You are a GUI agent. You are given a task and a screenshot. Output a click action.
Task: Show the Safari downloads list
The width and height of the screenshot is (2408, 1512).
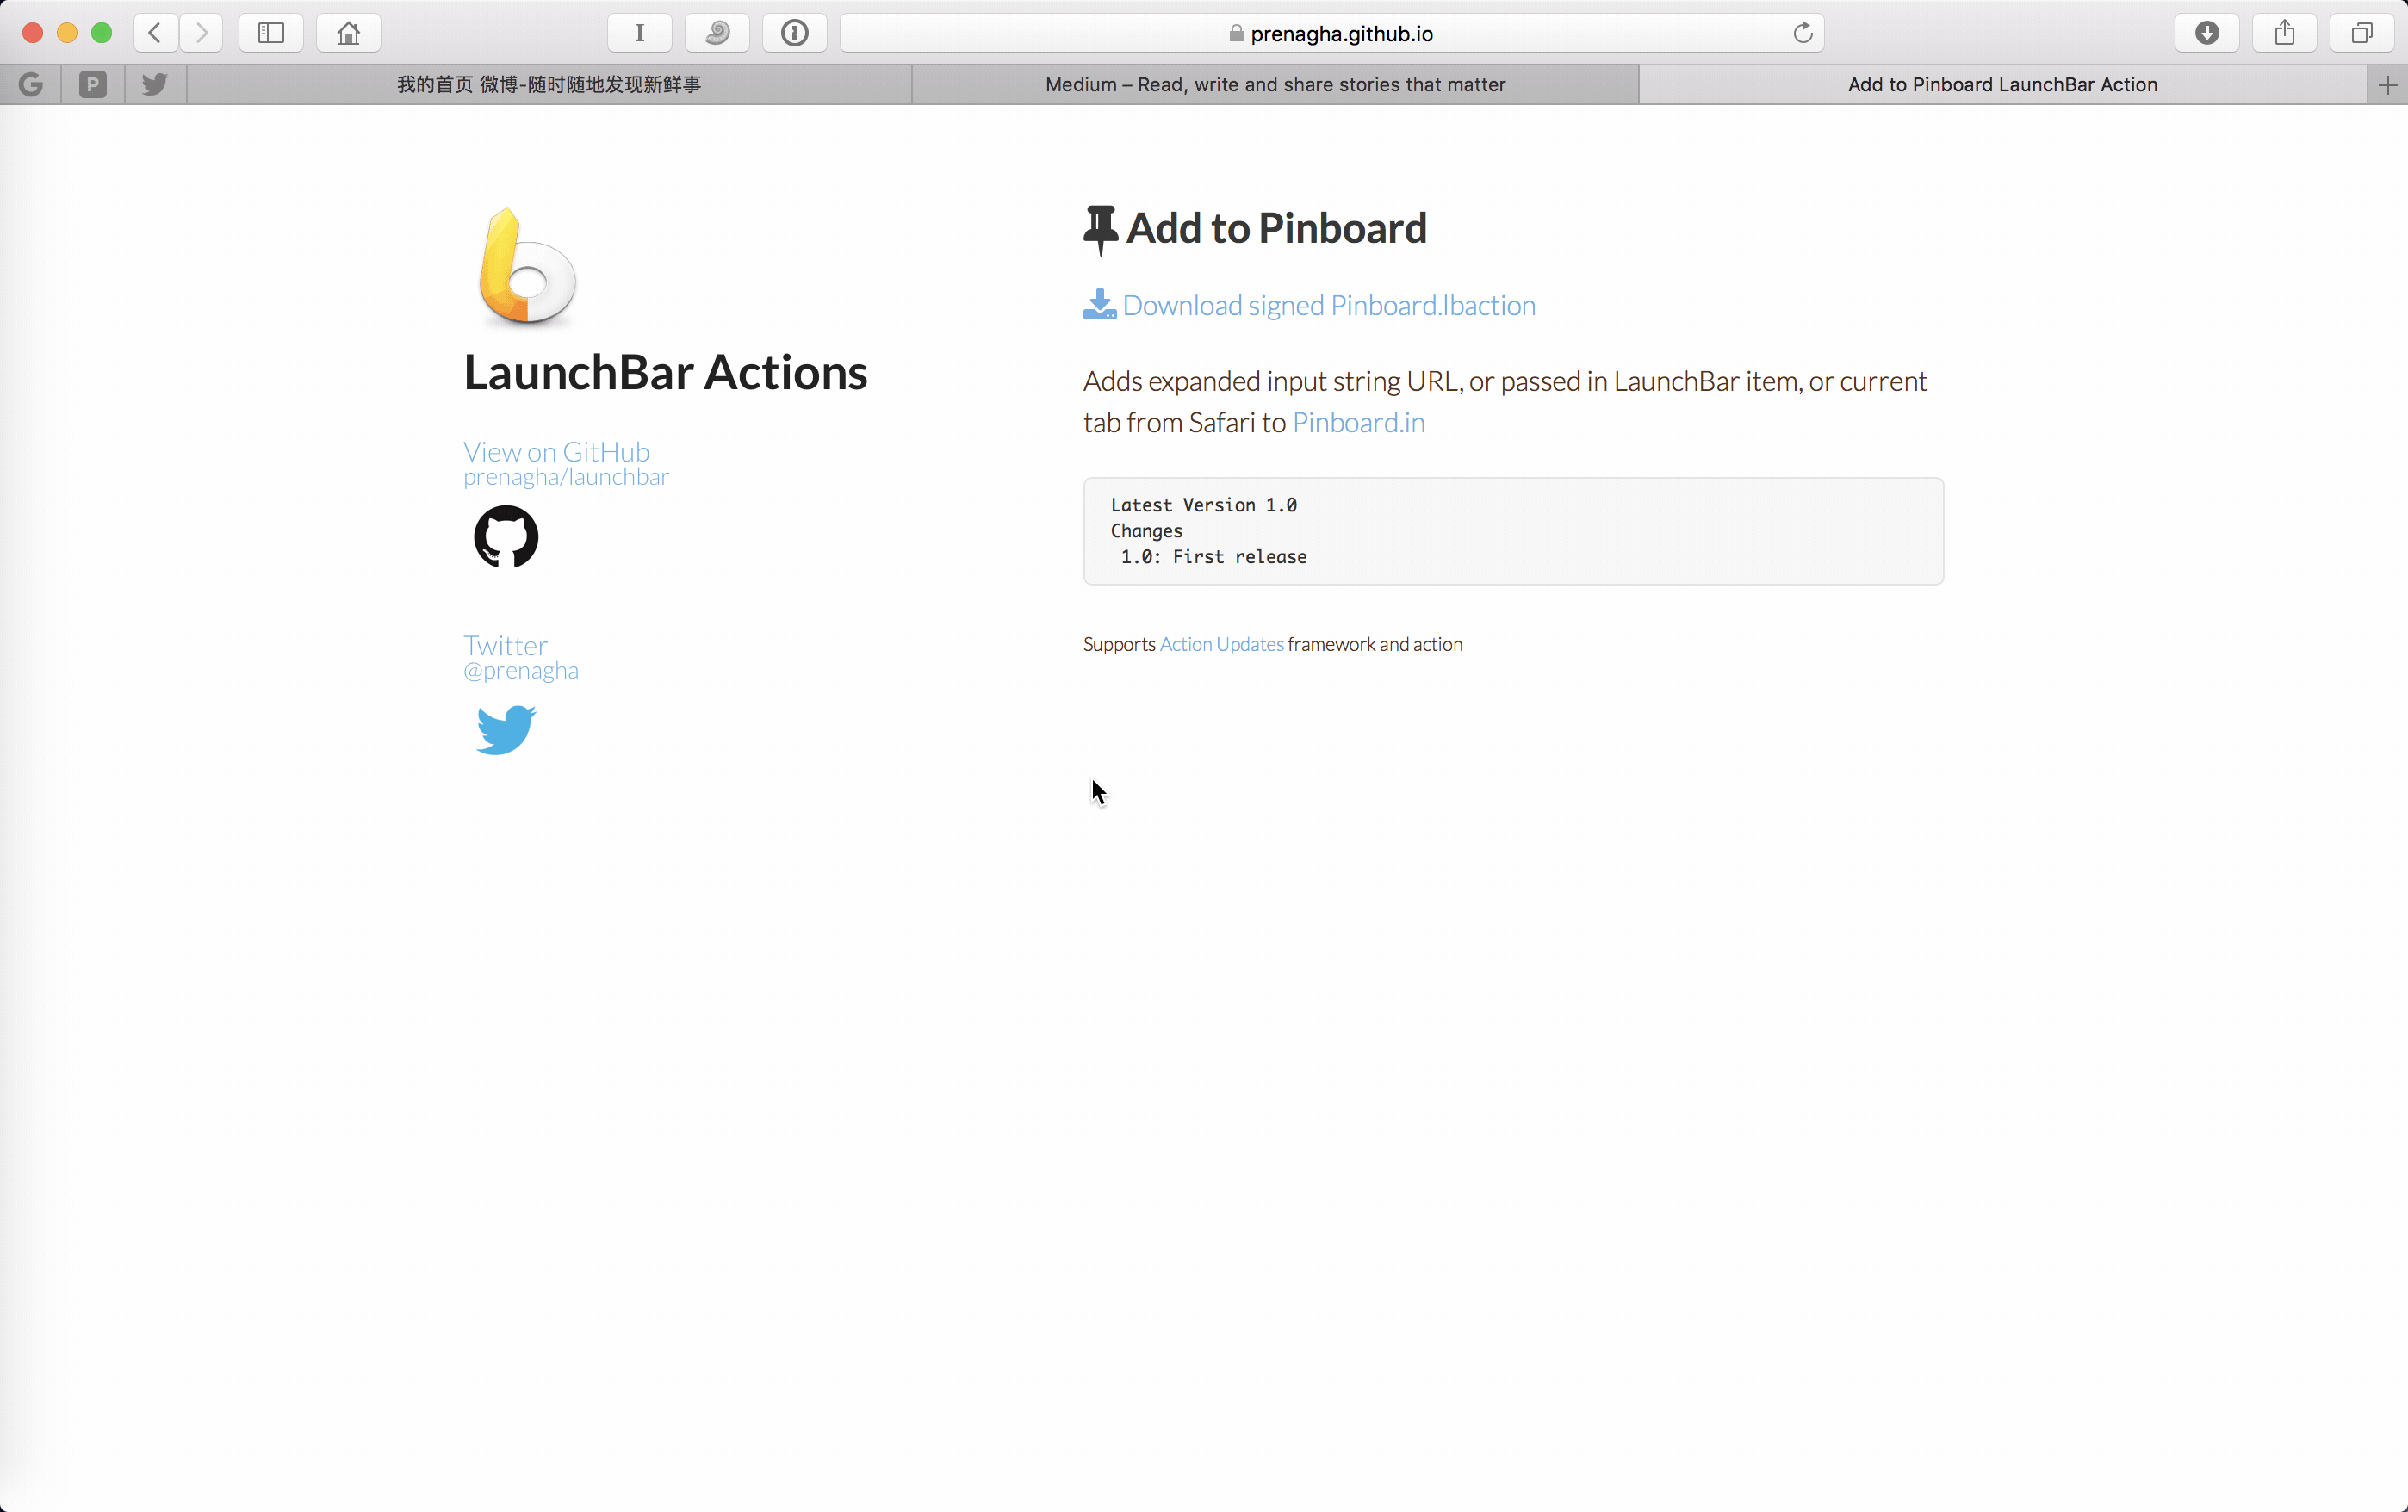click(x=2207, y=33)
